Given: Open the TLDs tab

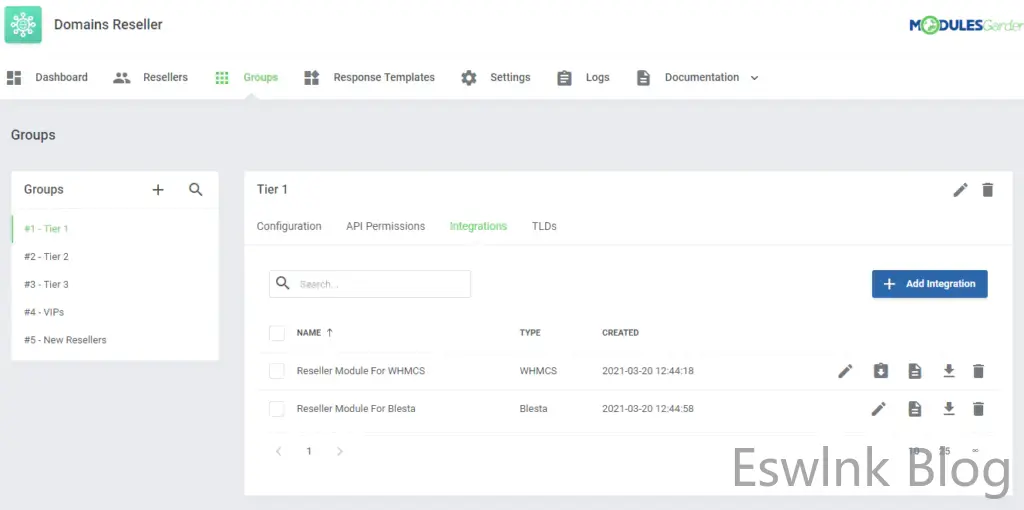Looking at the screenshot, I should pos(544,226).
